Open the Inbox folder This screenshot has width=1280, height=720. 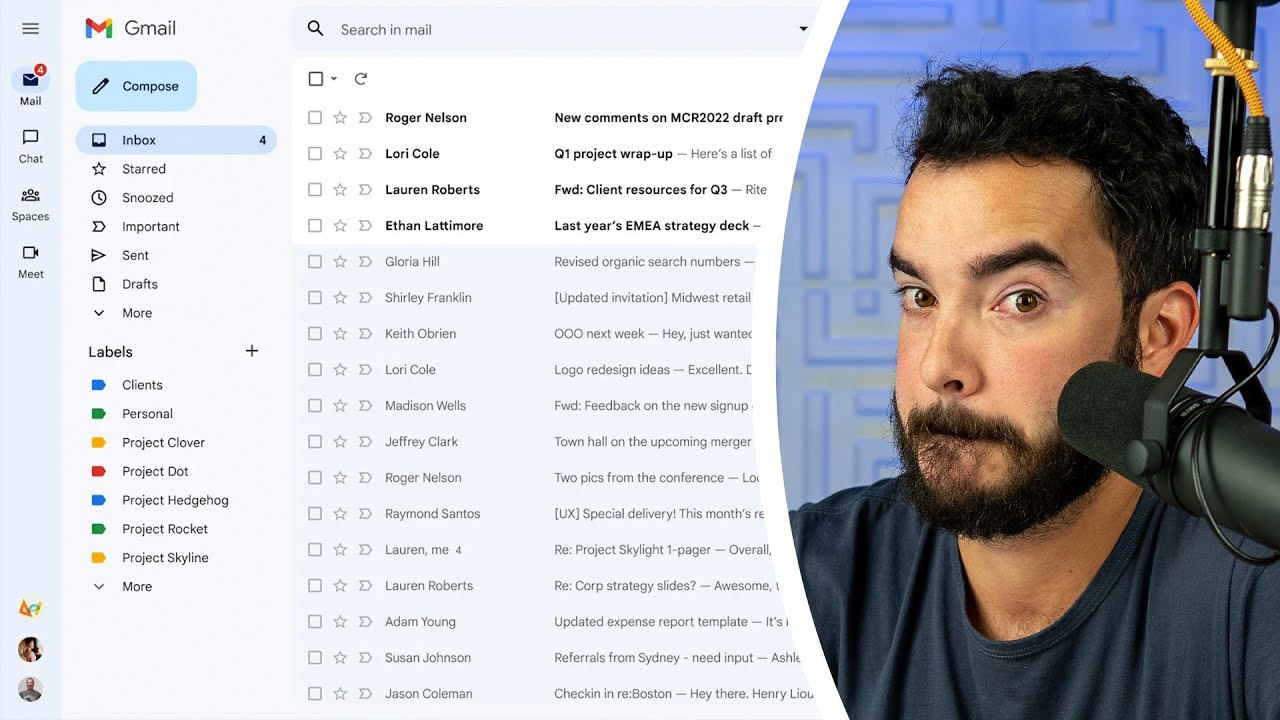pyautogui.click(x=176, y=140)
